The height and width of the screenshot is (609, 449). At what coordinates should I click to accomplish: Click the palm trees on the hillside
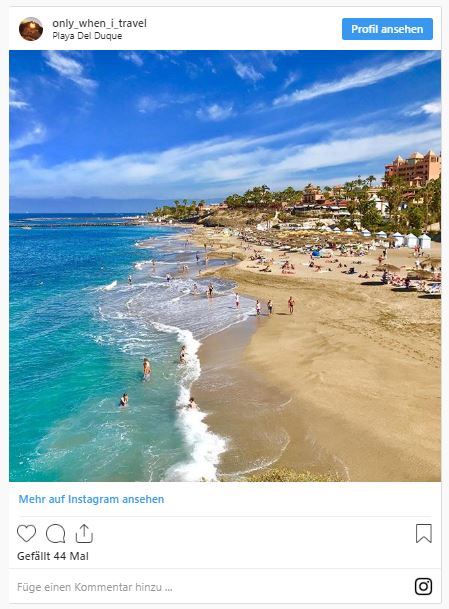256,195
